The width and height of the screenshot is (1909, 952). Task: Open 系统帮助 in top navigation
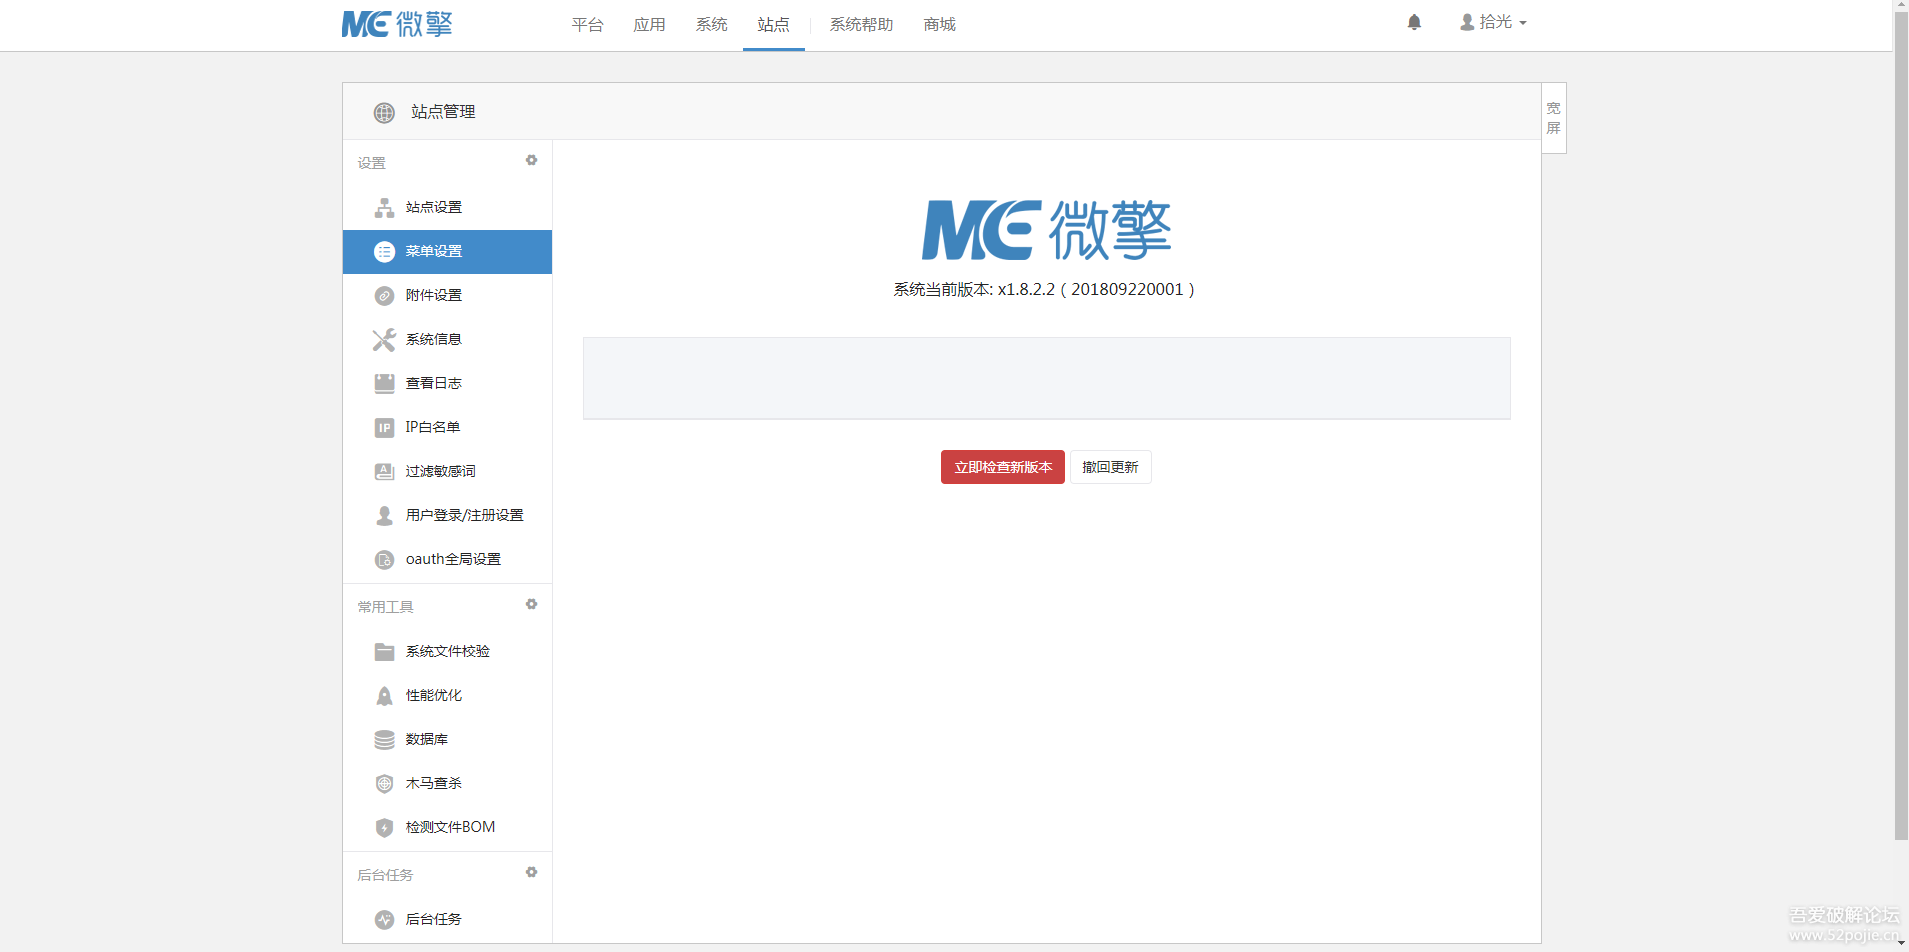(x=861, y=25)
